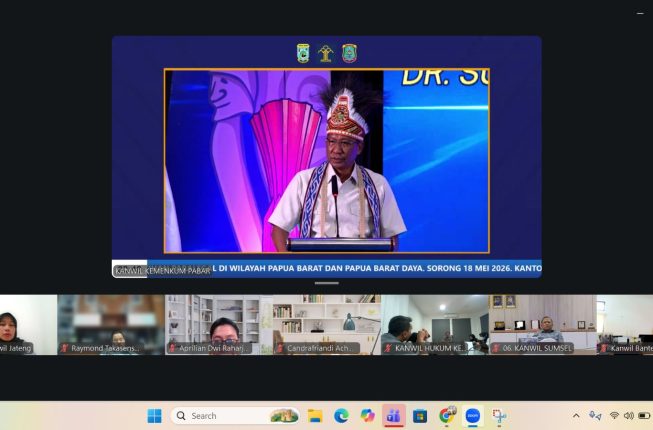The height and width of the screenshot is (430, 653).
Task: Select the Kanwil Banten participant thumbnail
Action: (x=625, y=325)
